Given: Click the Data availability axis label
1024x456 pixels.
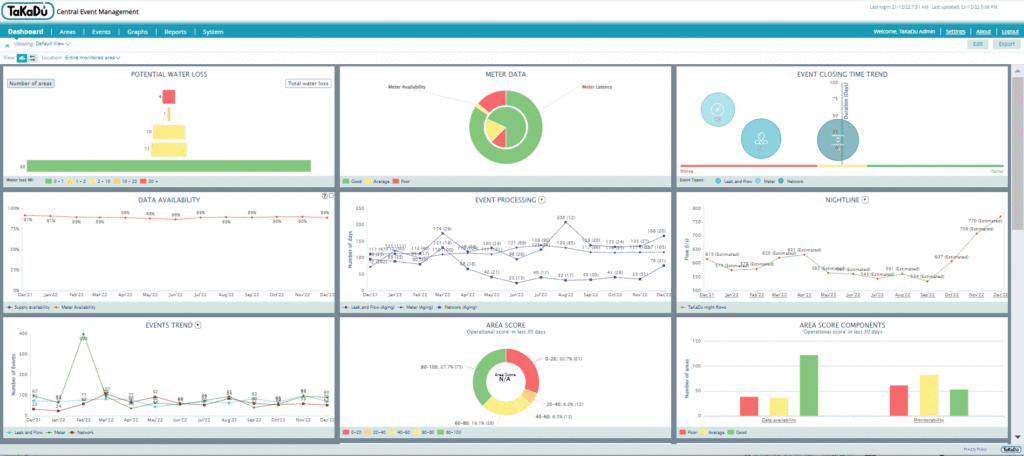Looking at the screenshot, I should (x=779, y=421).
